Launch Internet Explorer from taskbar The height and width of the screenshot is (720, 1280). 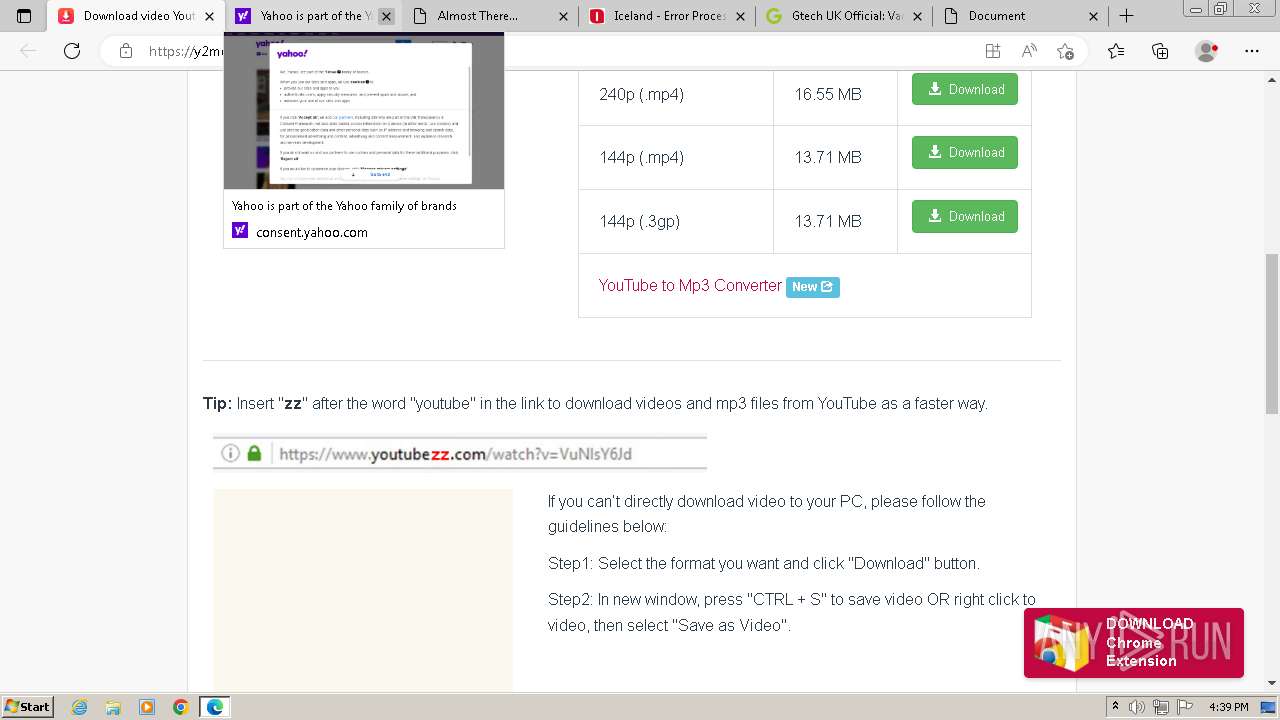point(80,707)
